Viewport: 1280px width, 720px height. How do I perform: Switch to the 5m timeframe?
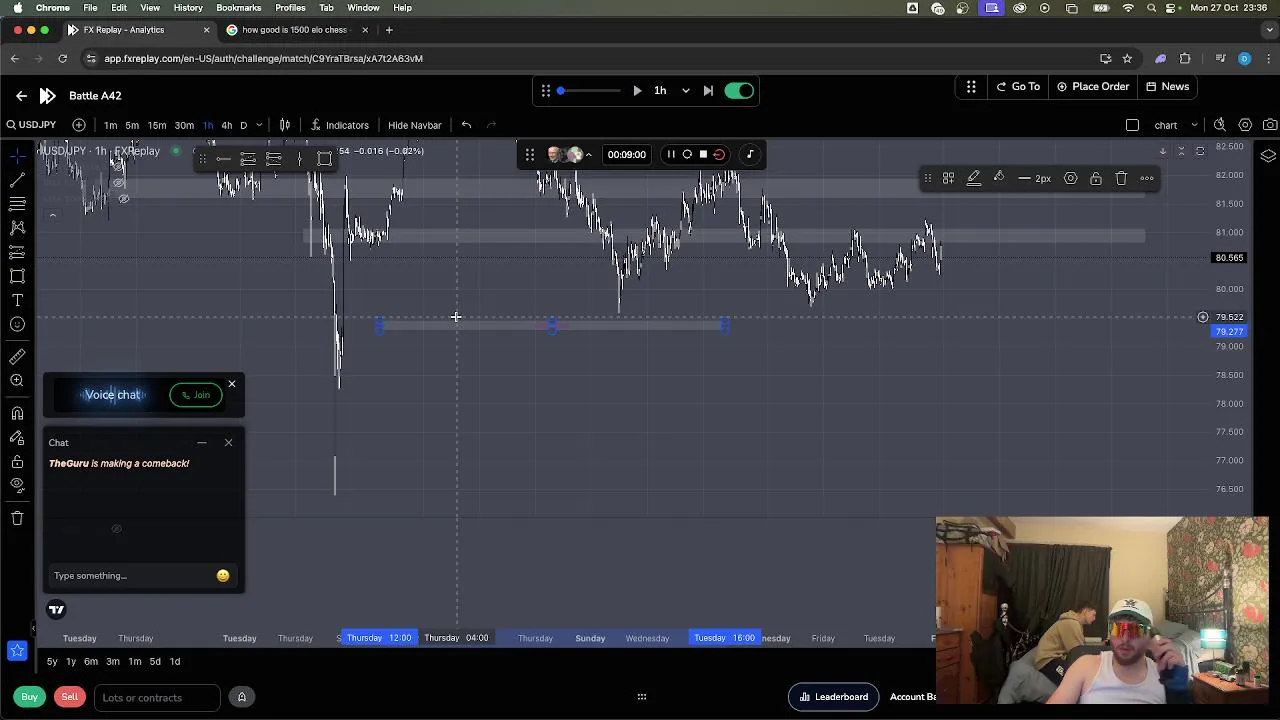pos(132,125)
